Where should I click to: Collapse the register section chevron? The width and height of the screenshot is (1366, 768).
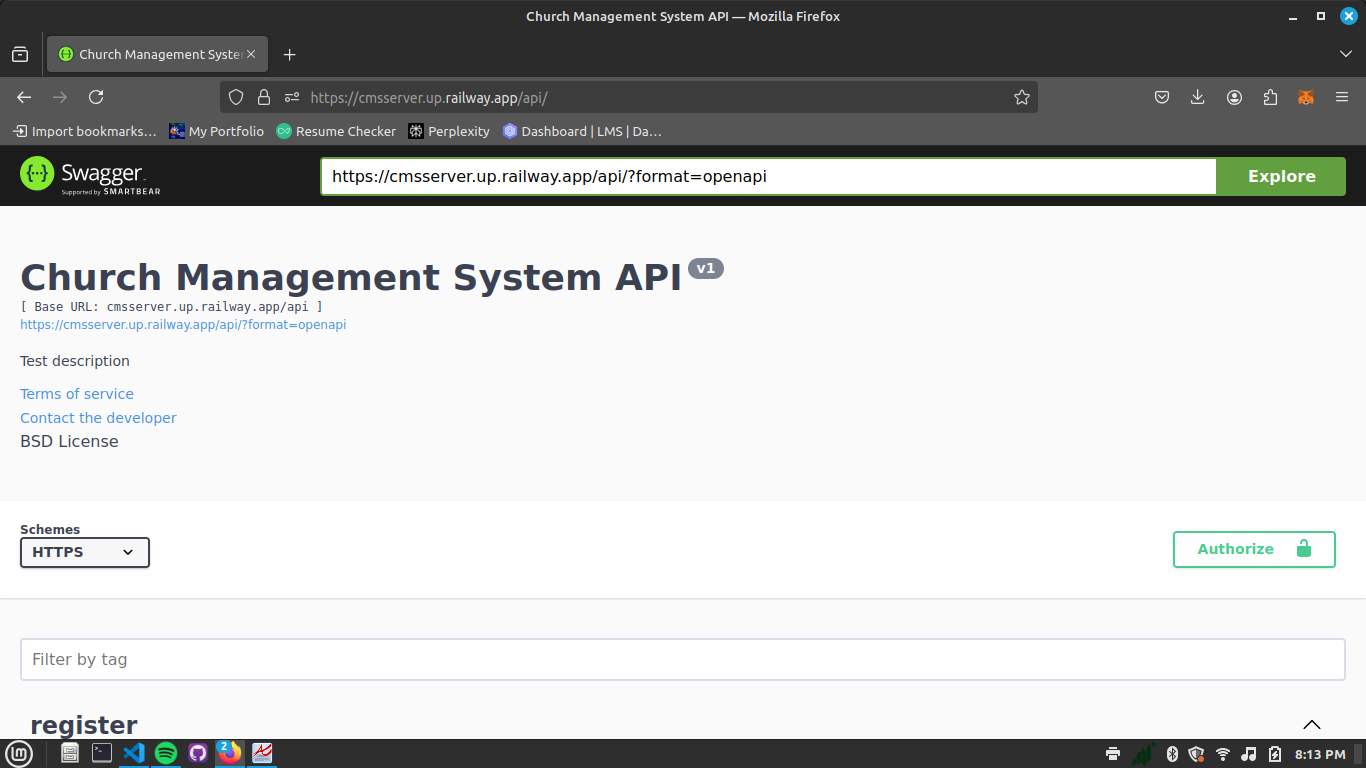(1312, 725)
